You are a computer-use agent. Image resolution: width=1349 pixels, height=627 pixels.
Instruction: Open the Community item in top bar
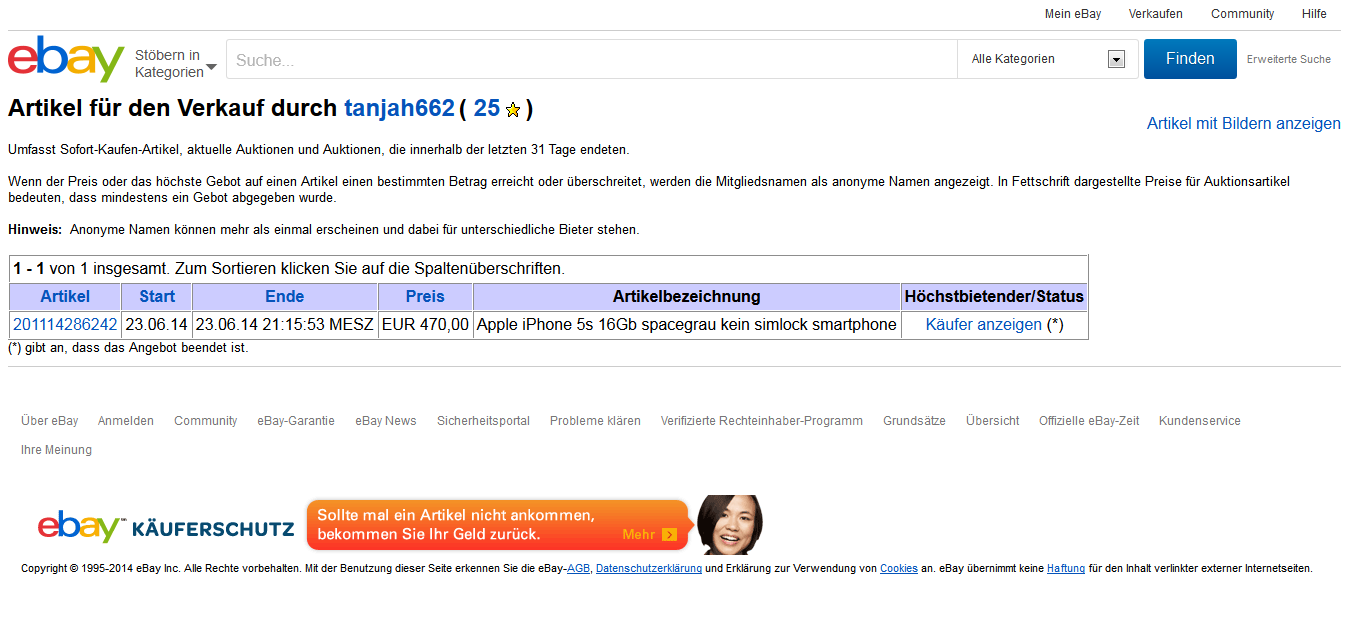pyautogui.click(x=1242, y=14)
